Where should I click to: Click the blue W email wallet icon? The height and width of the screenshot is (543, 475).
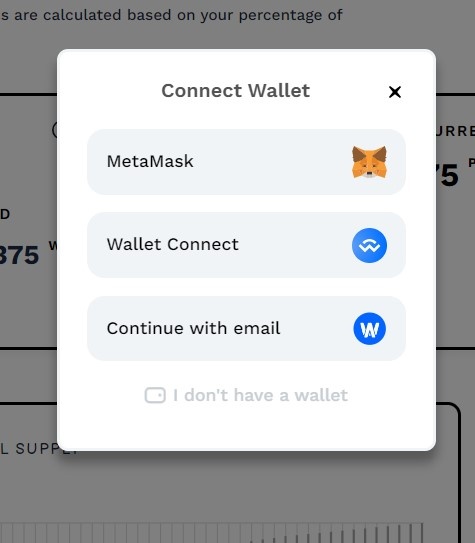coord(369,329)
